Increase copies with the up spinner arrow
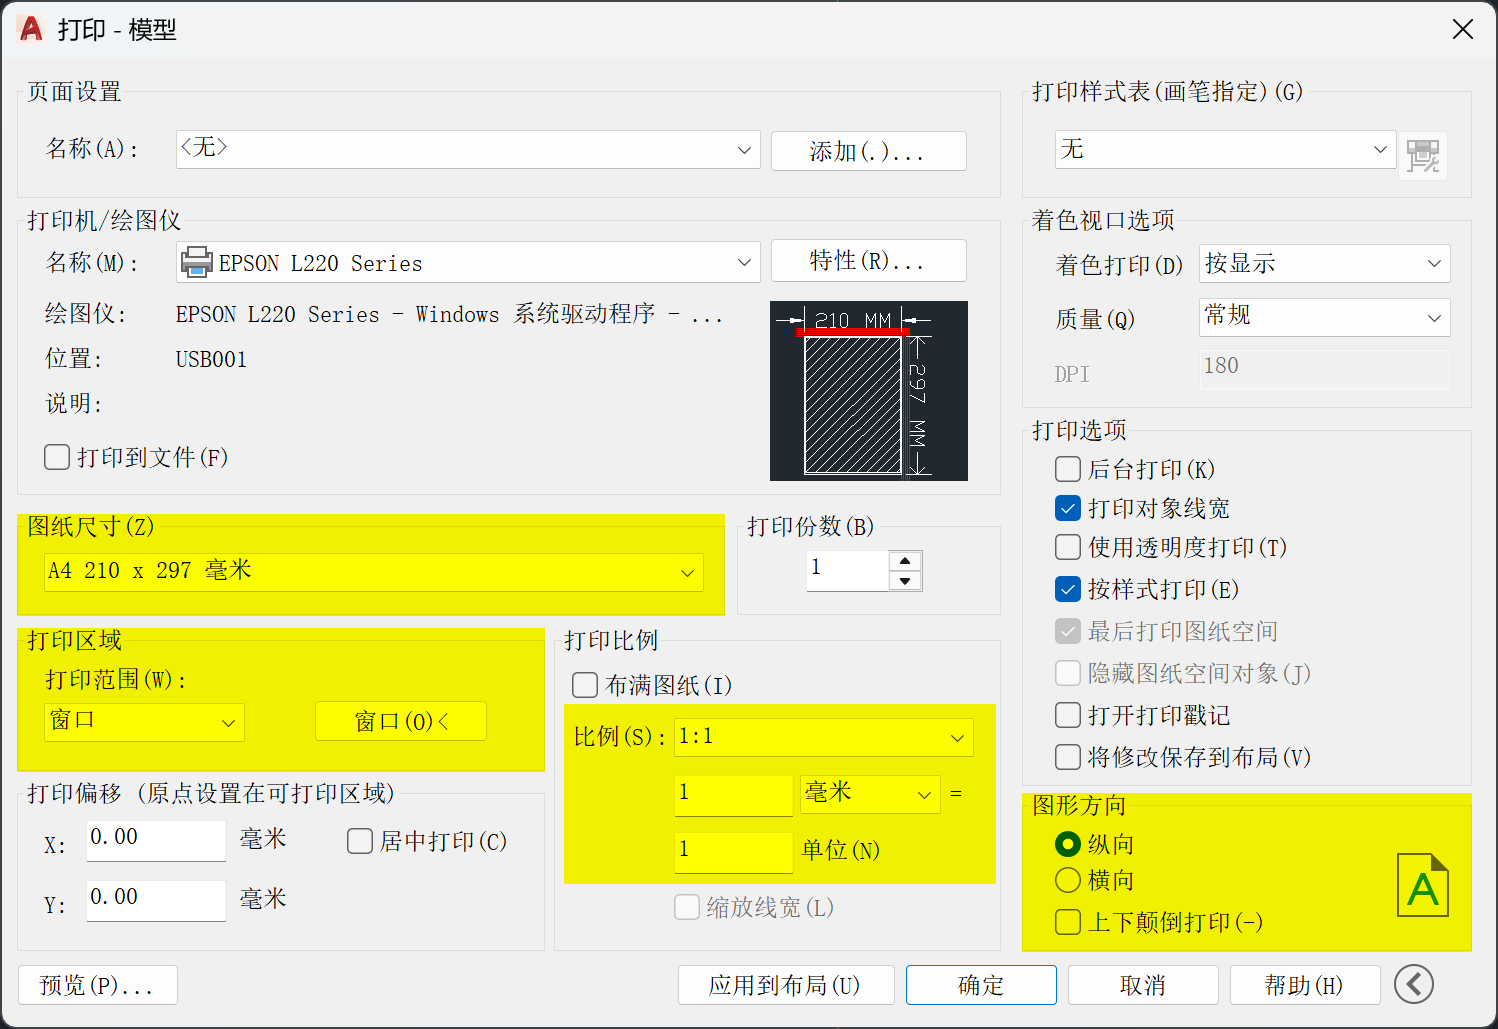Image resolution: width=1498 pixels, height=1029 pixels. [905, 561]
